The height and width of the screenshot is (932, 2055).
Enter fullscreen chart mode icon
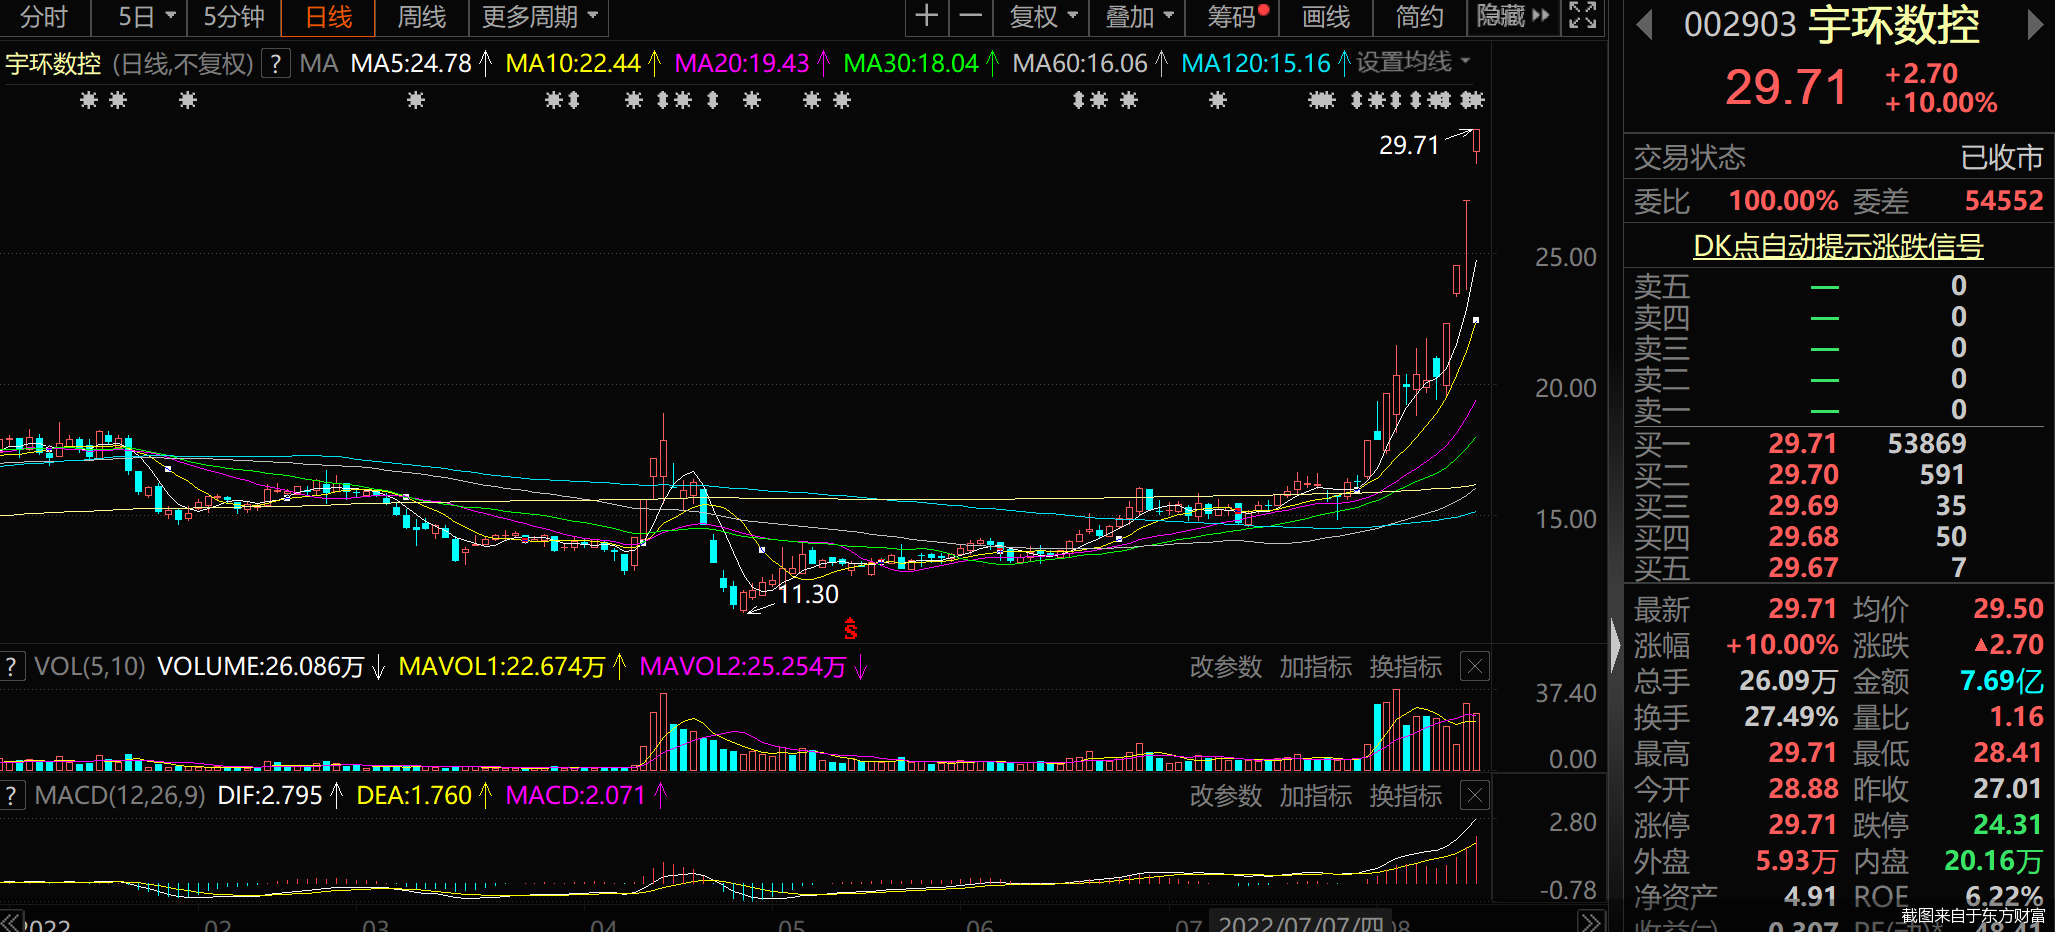[x=1582, y=16]
